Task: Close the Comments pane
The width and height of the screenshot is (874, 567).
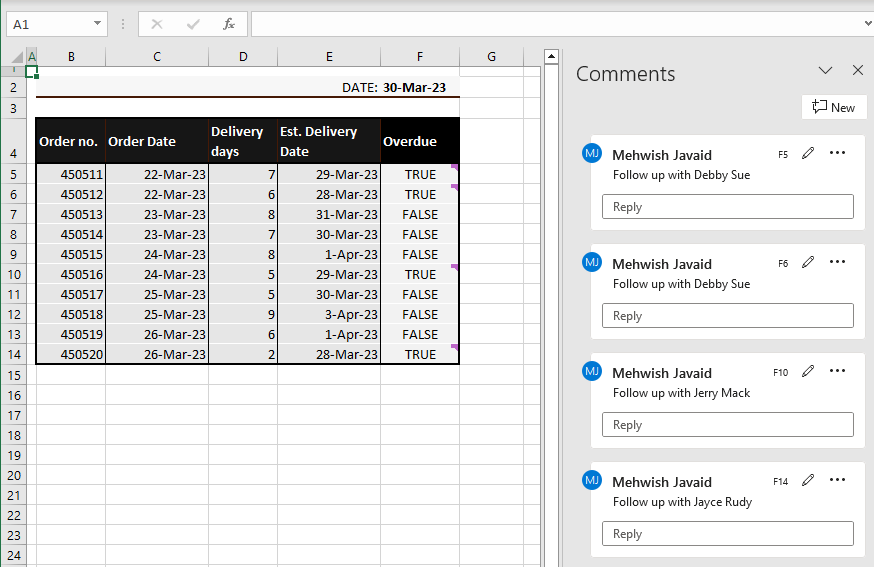Action: (857, 71)
